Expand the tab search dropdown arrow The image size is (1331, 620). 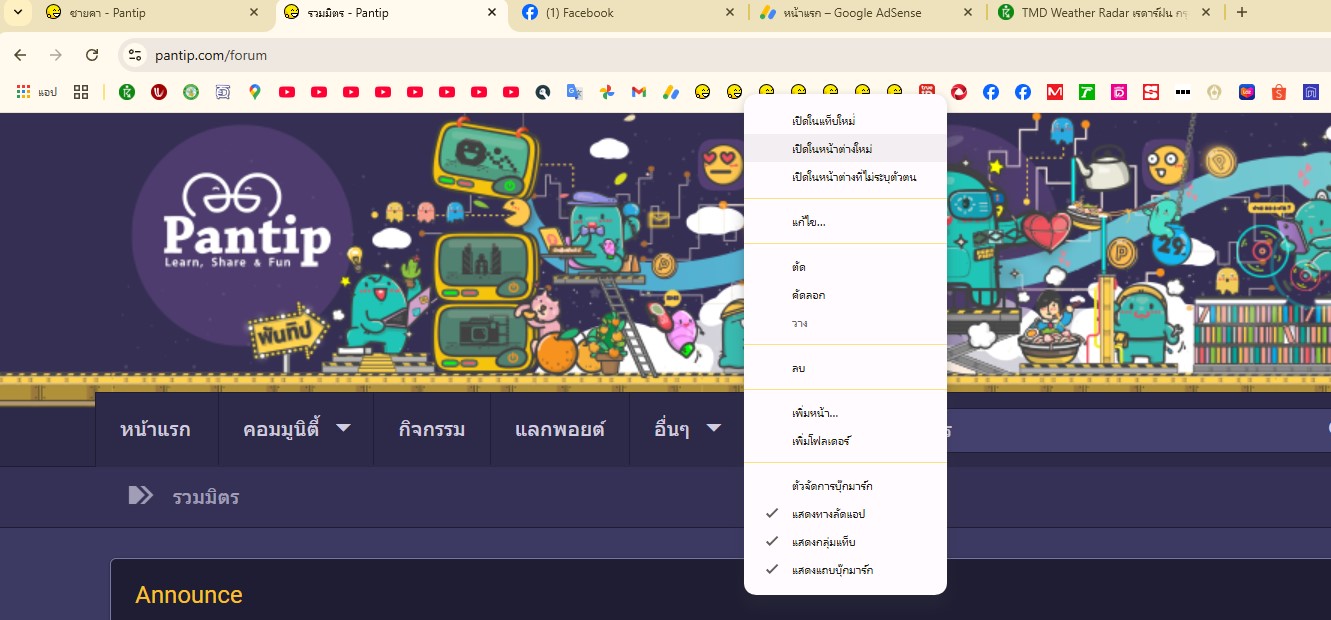click(x=17, y=13)
